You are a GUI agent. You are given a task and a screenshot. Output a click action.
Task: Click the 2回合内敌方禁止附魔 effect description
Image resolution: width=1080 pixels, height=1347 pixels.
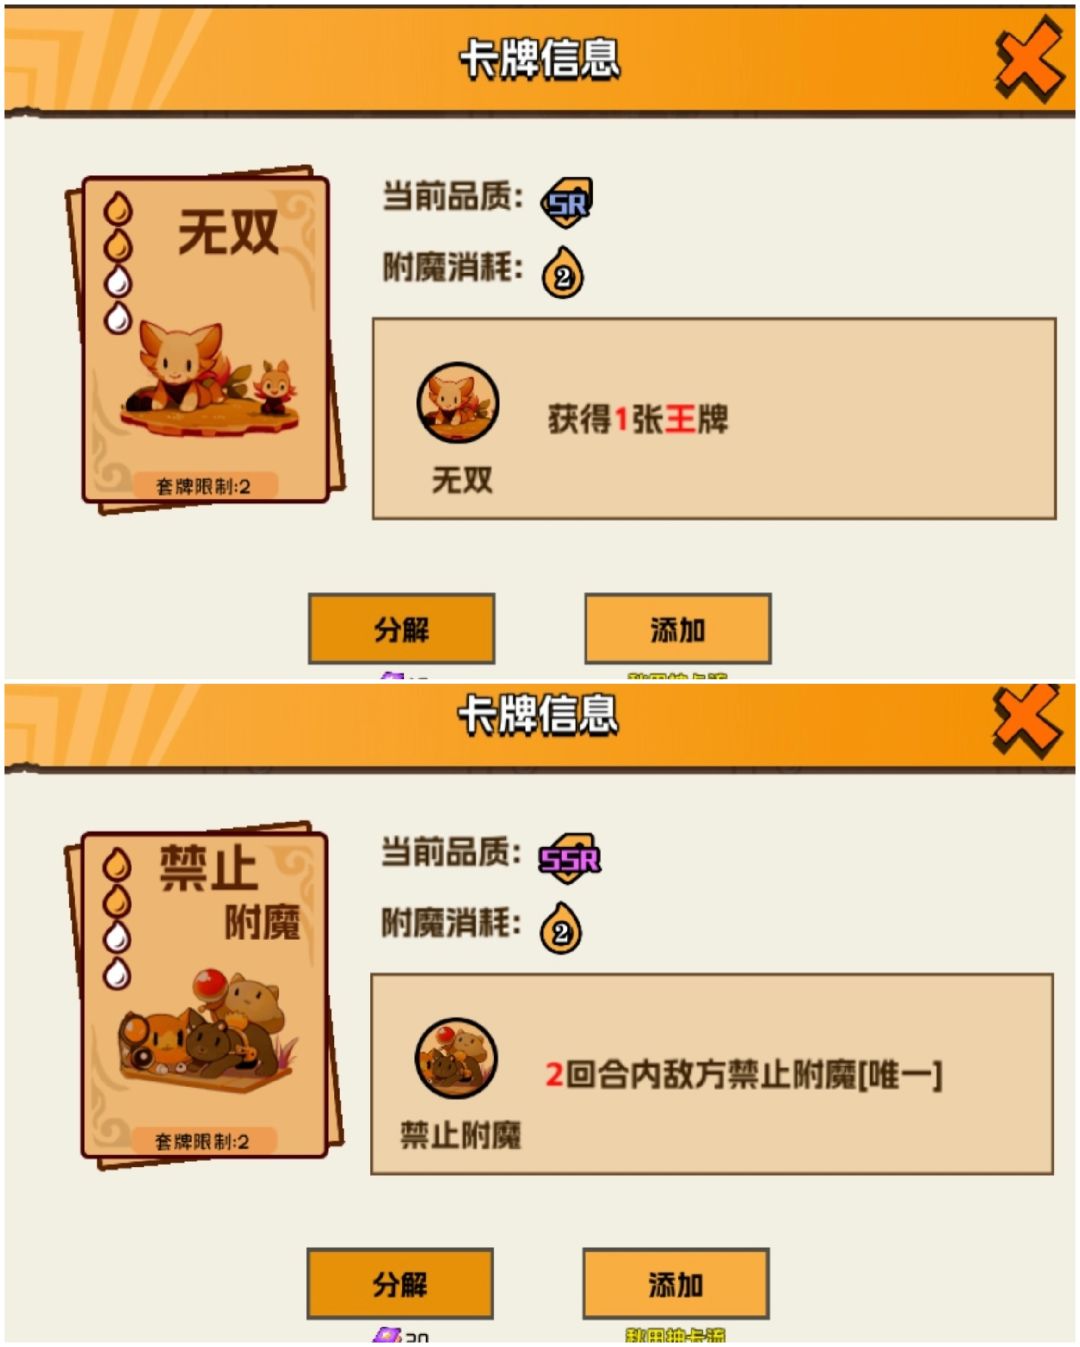coord(743,1074)
